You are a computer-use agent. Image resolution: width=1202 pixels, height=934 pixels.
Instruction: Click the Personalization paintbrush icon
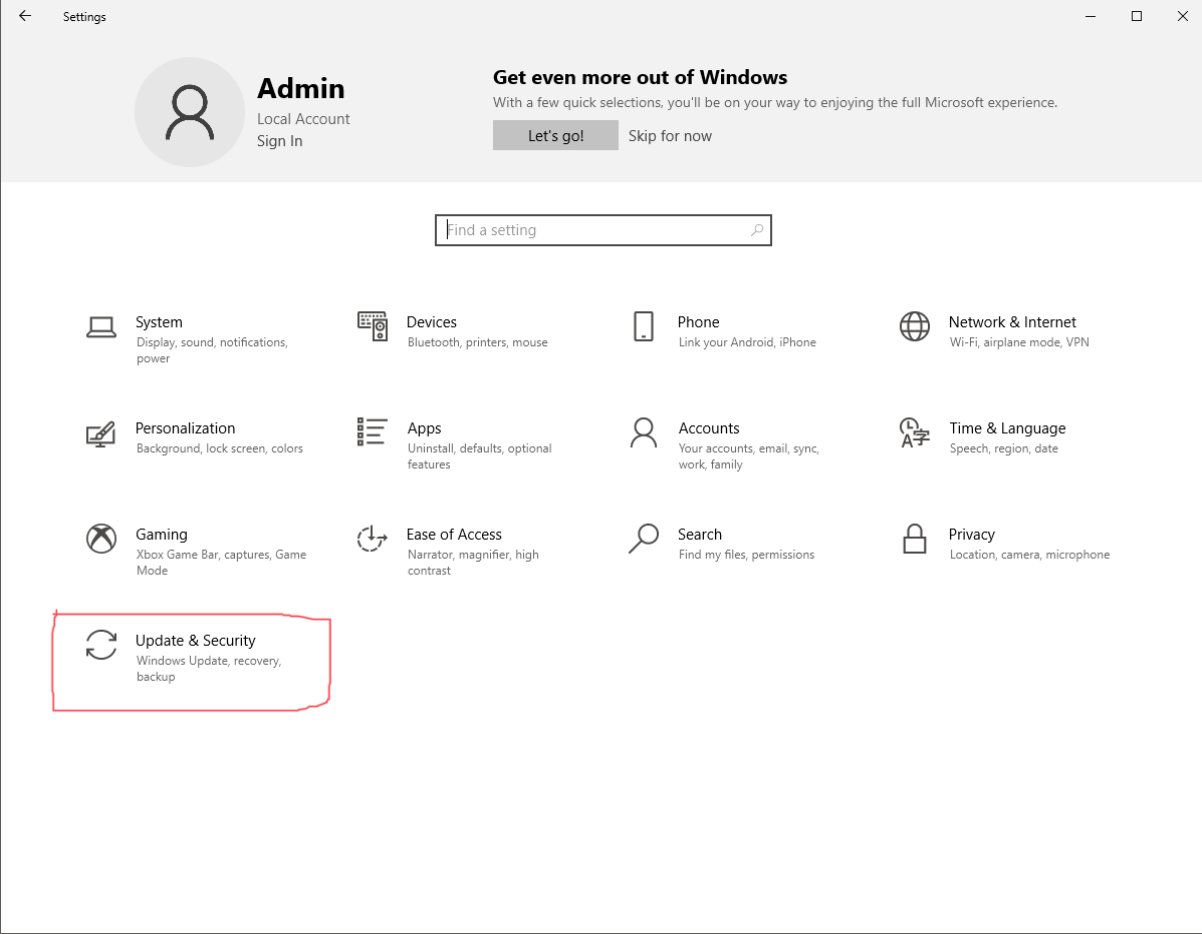coord(101,433)
